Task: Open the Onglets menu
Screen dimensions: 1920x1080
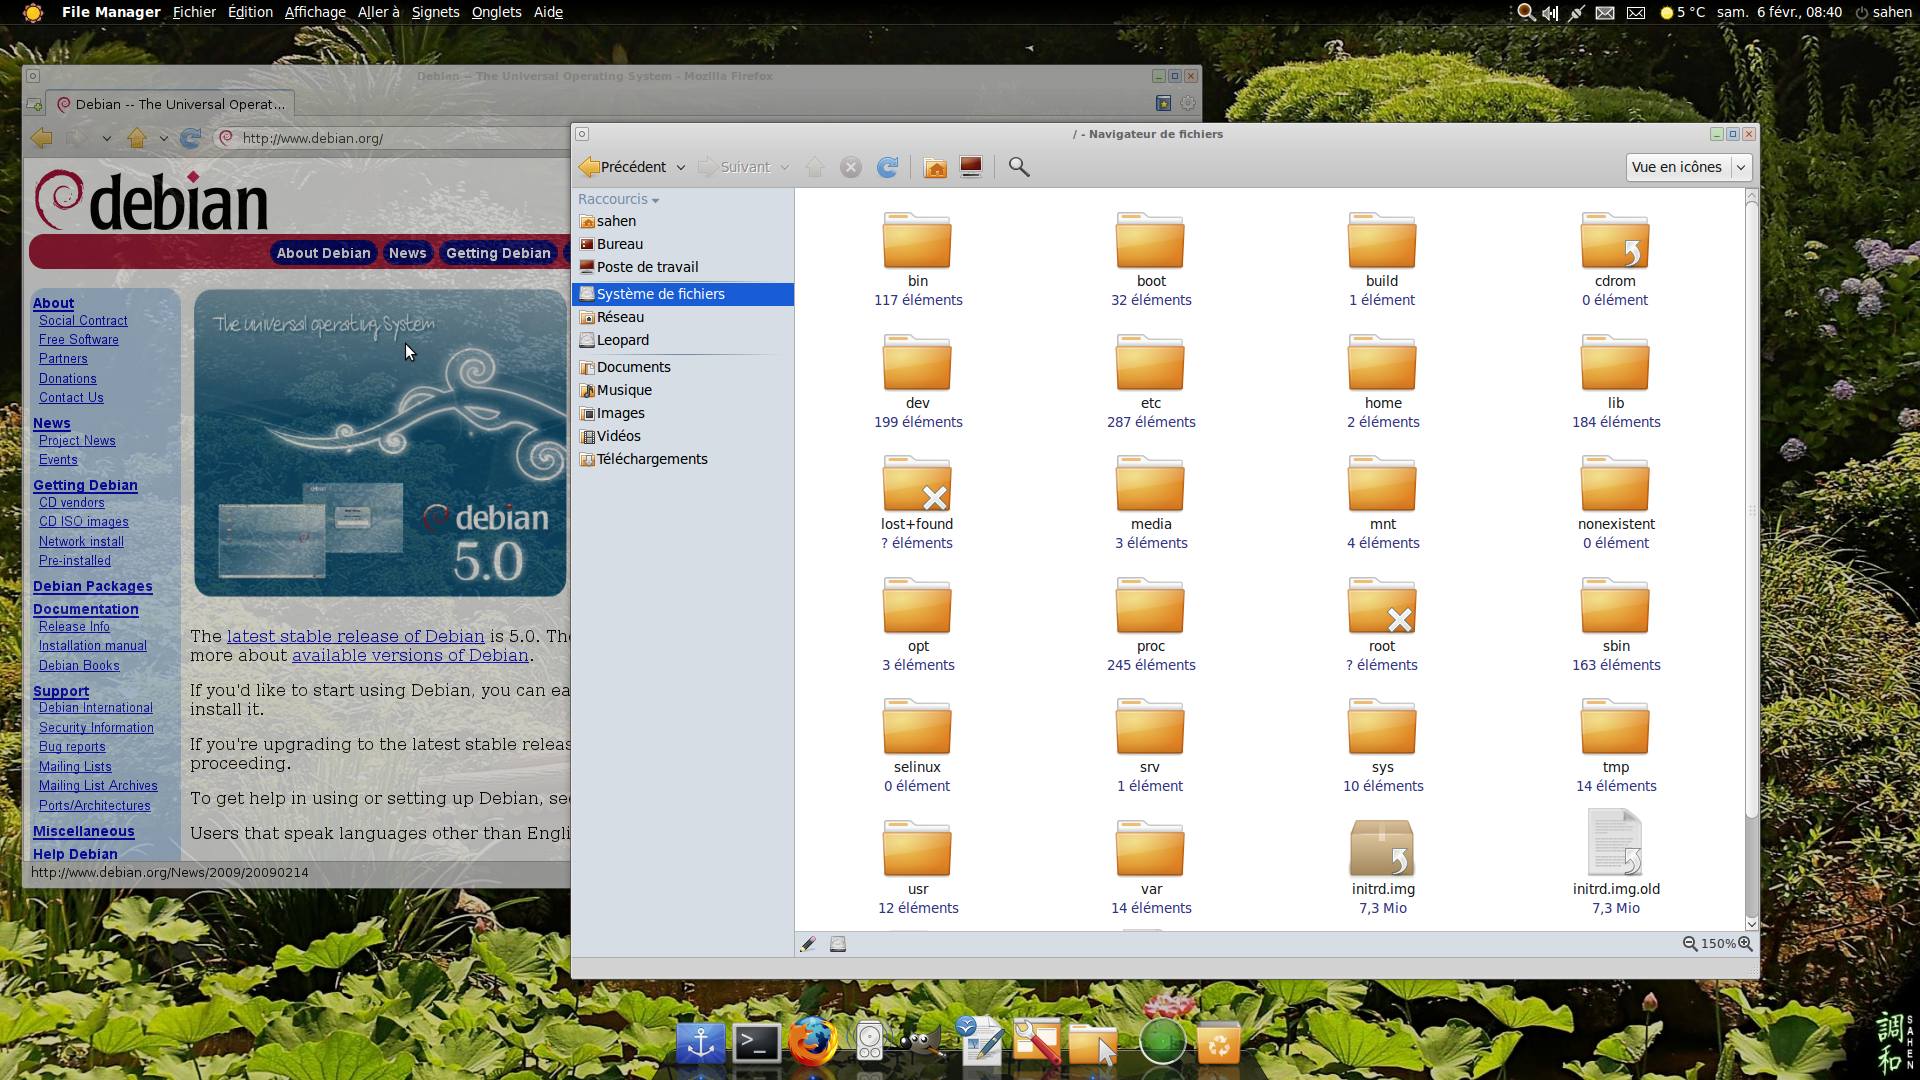Action: tap(497, 12)
